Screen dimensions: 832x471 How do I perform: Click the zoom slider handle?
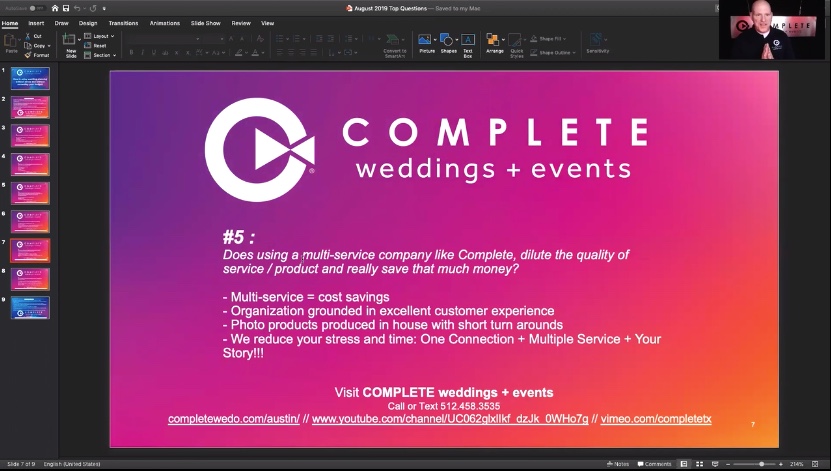click(x=761, y=464)
